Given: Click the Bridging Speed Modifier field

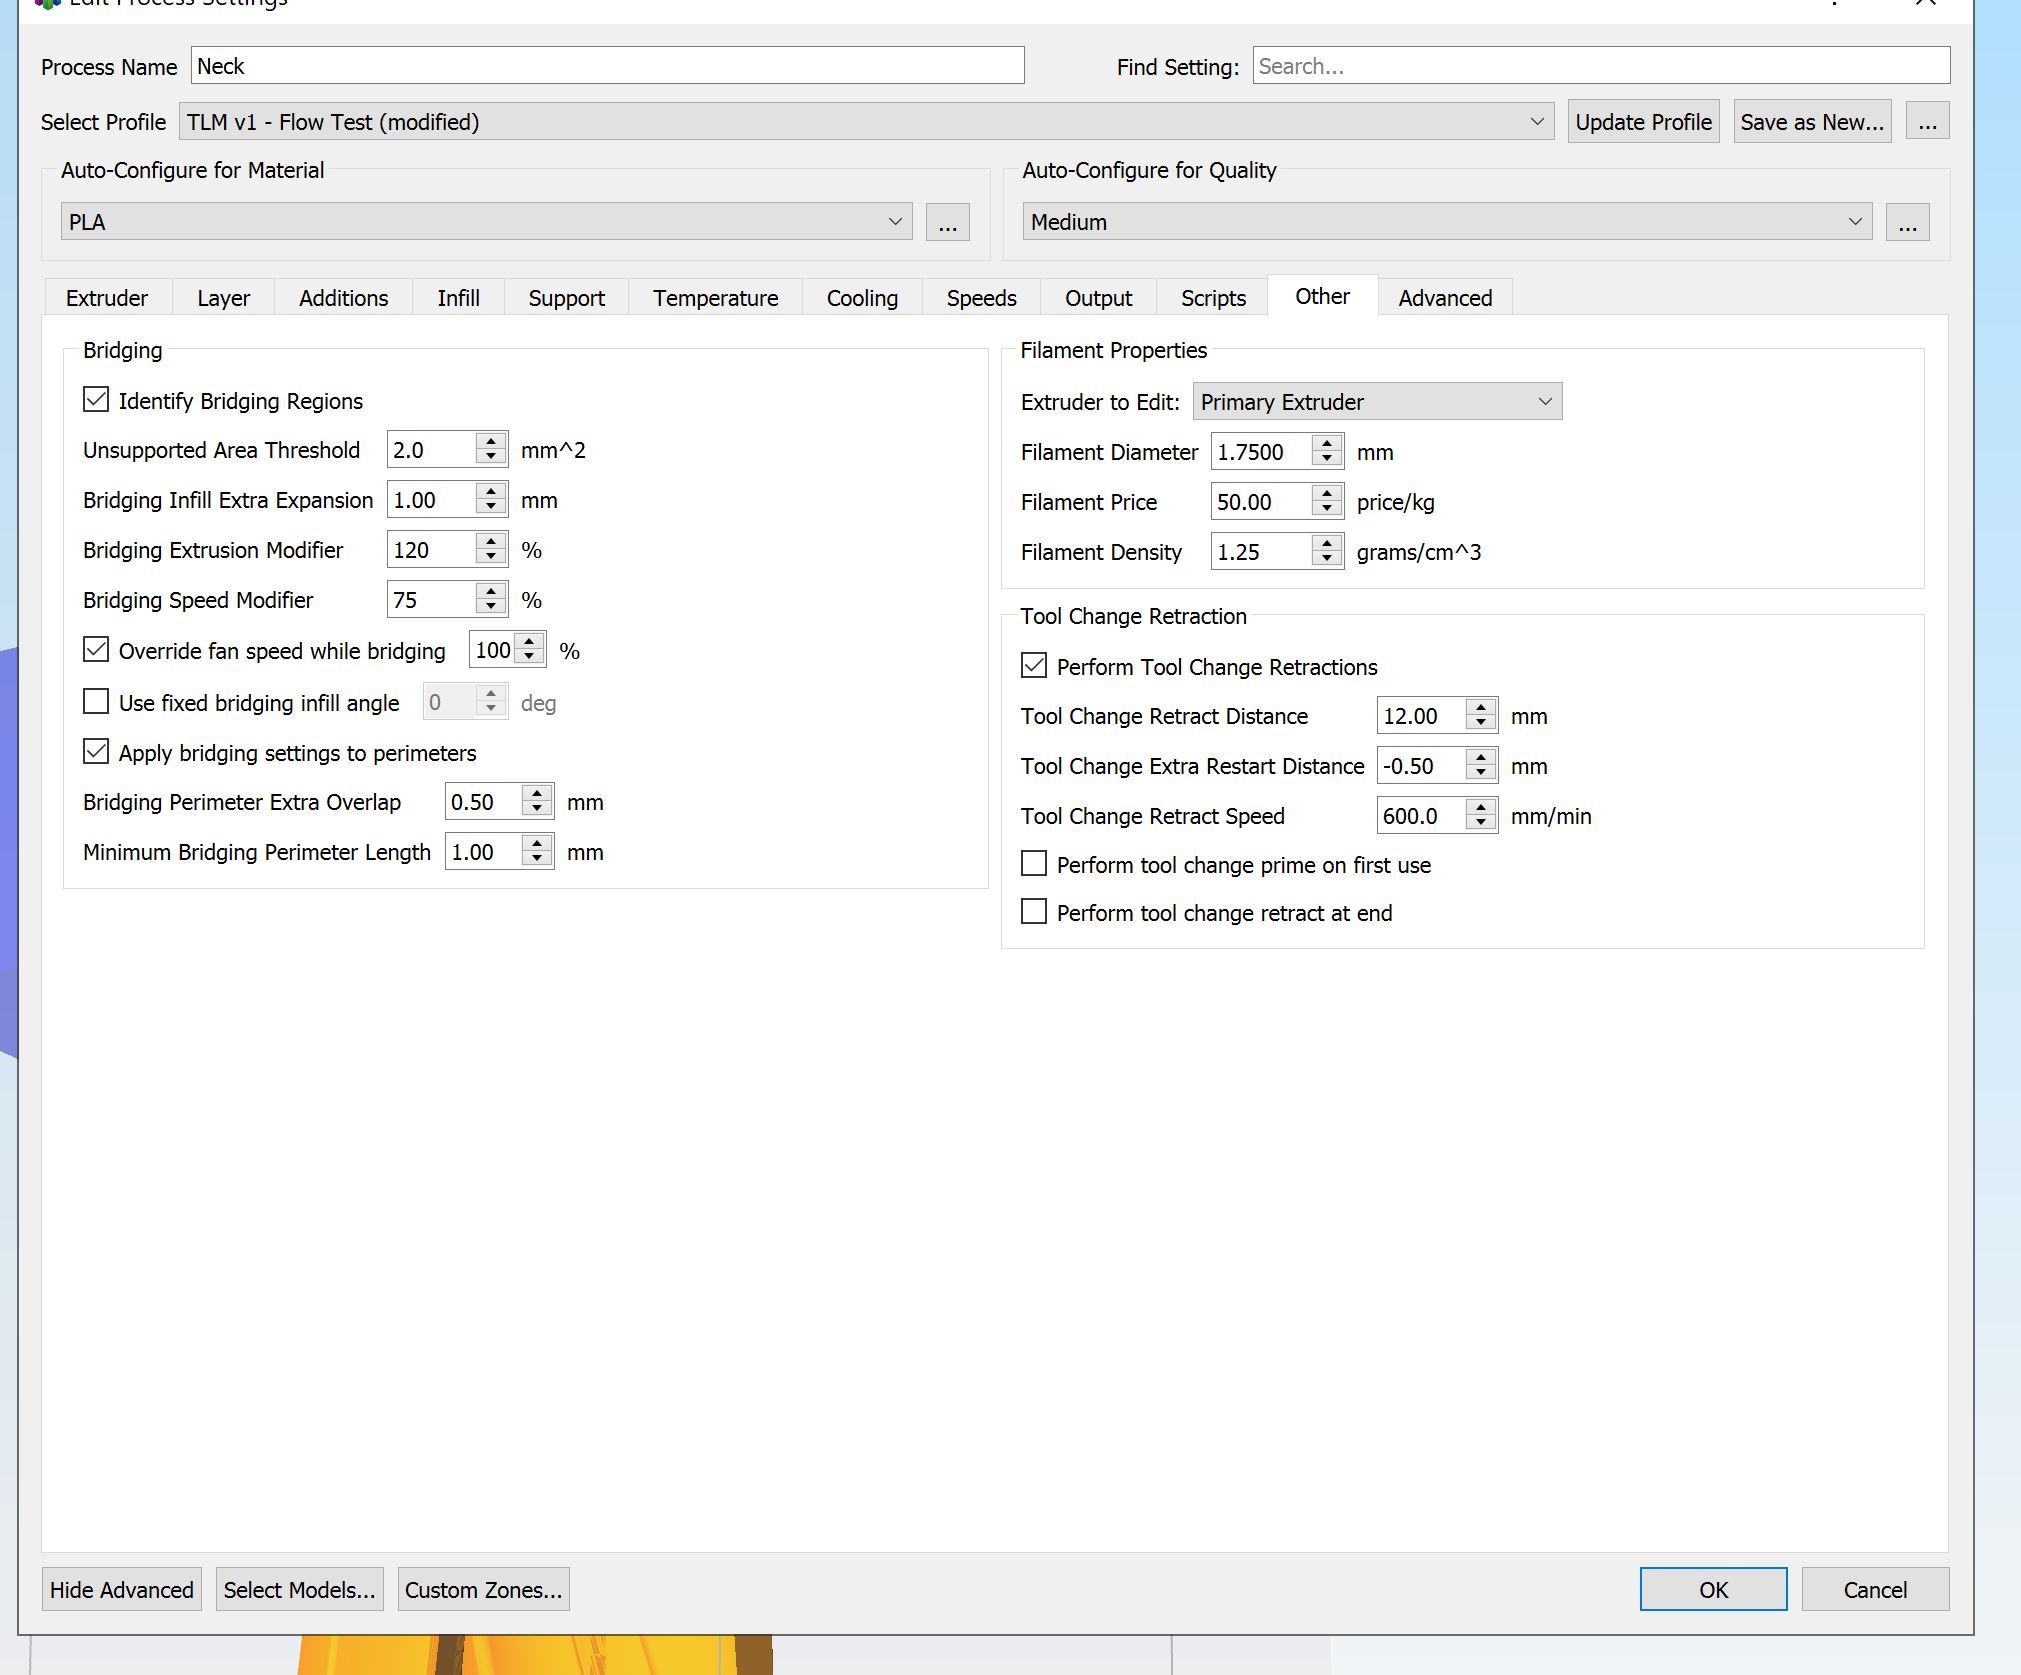Looking at the screenshot, I should click(431, 600).
